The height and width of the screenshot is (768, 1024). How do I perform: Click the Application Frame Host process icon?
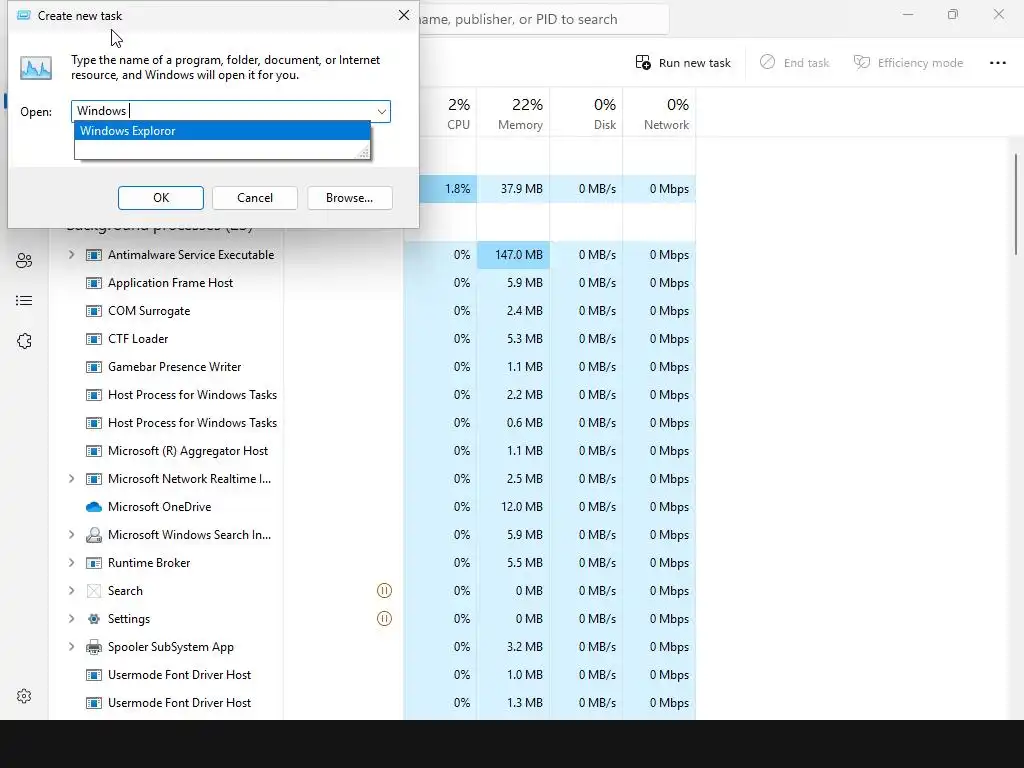pyautogui.click(x=94, y=283)
